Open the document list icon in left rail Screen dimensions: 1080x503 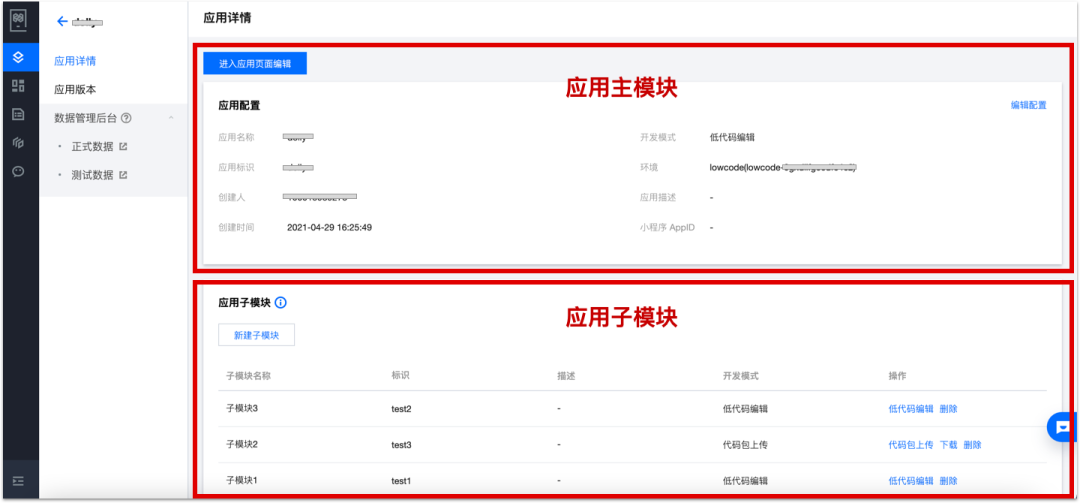18,114
